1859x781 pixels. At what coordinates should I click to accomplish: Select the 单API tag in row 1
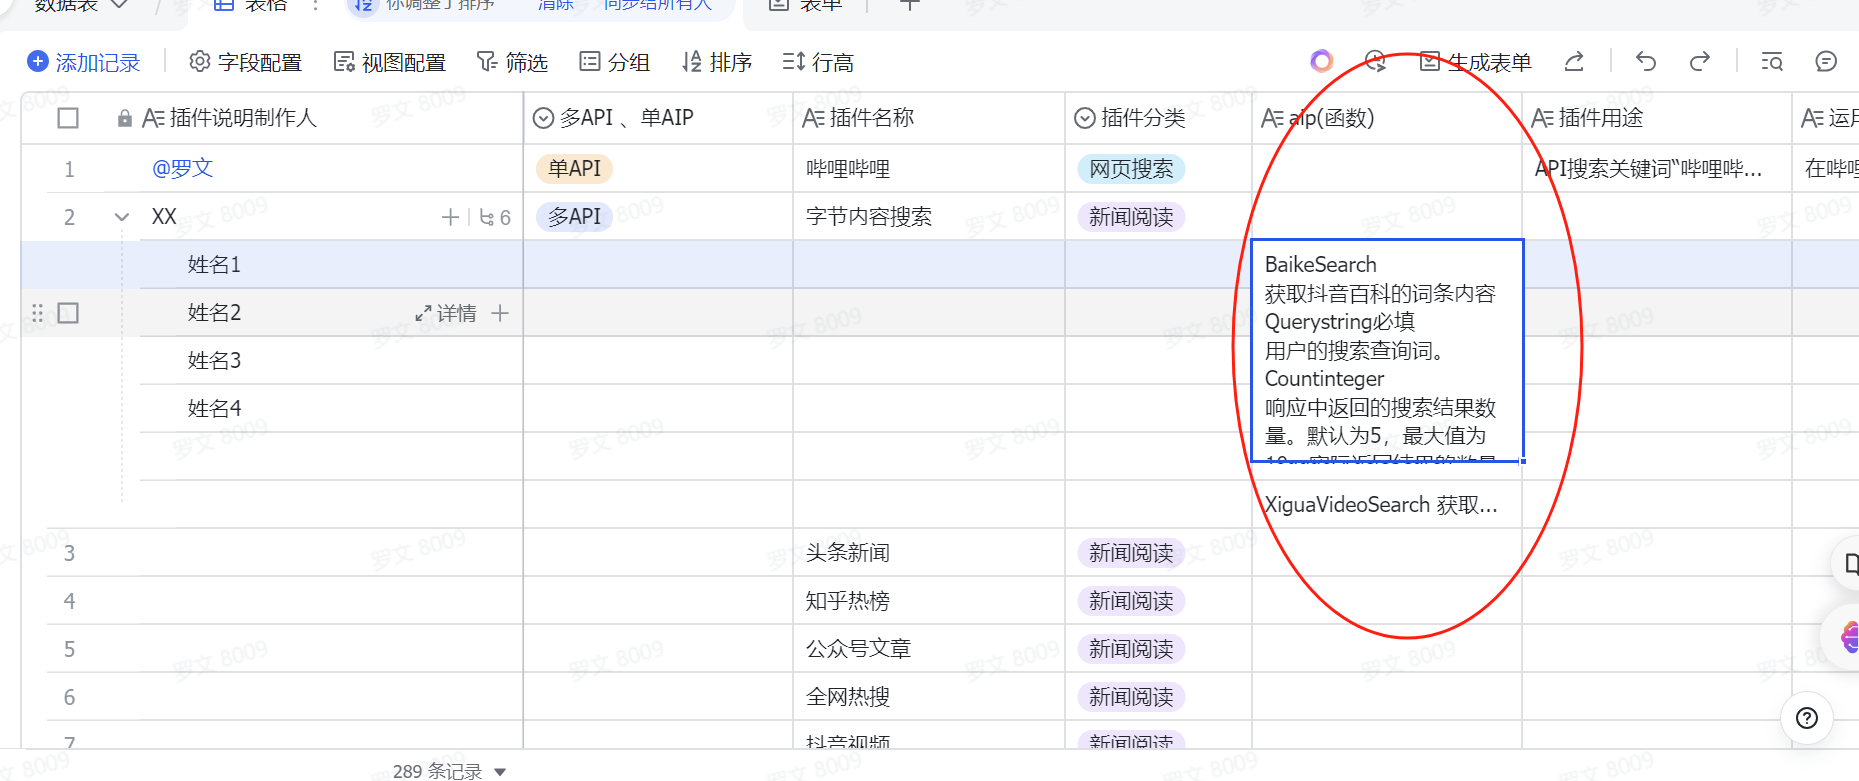point(575,168)
